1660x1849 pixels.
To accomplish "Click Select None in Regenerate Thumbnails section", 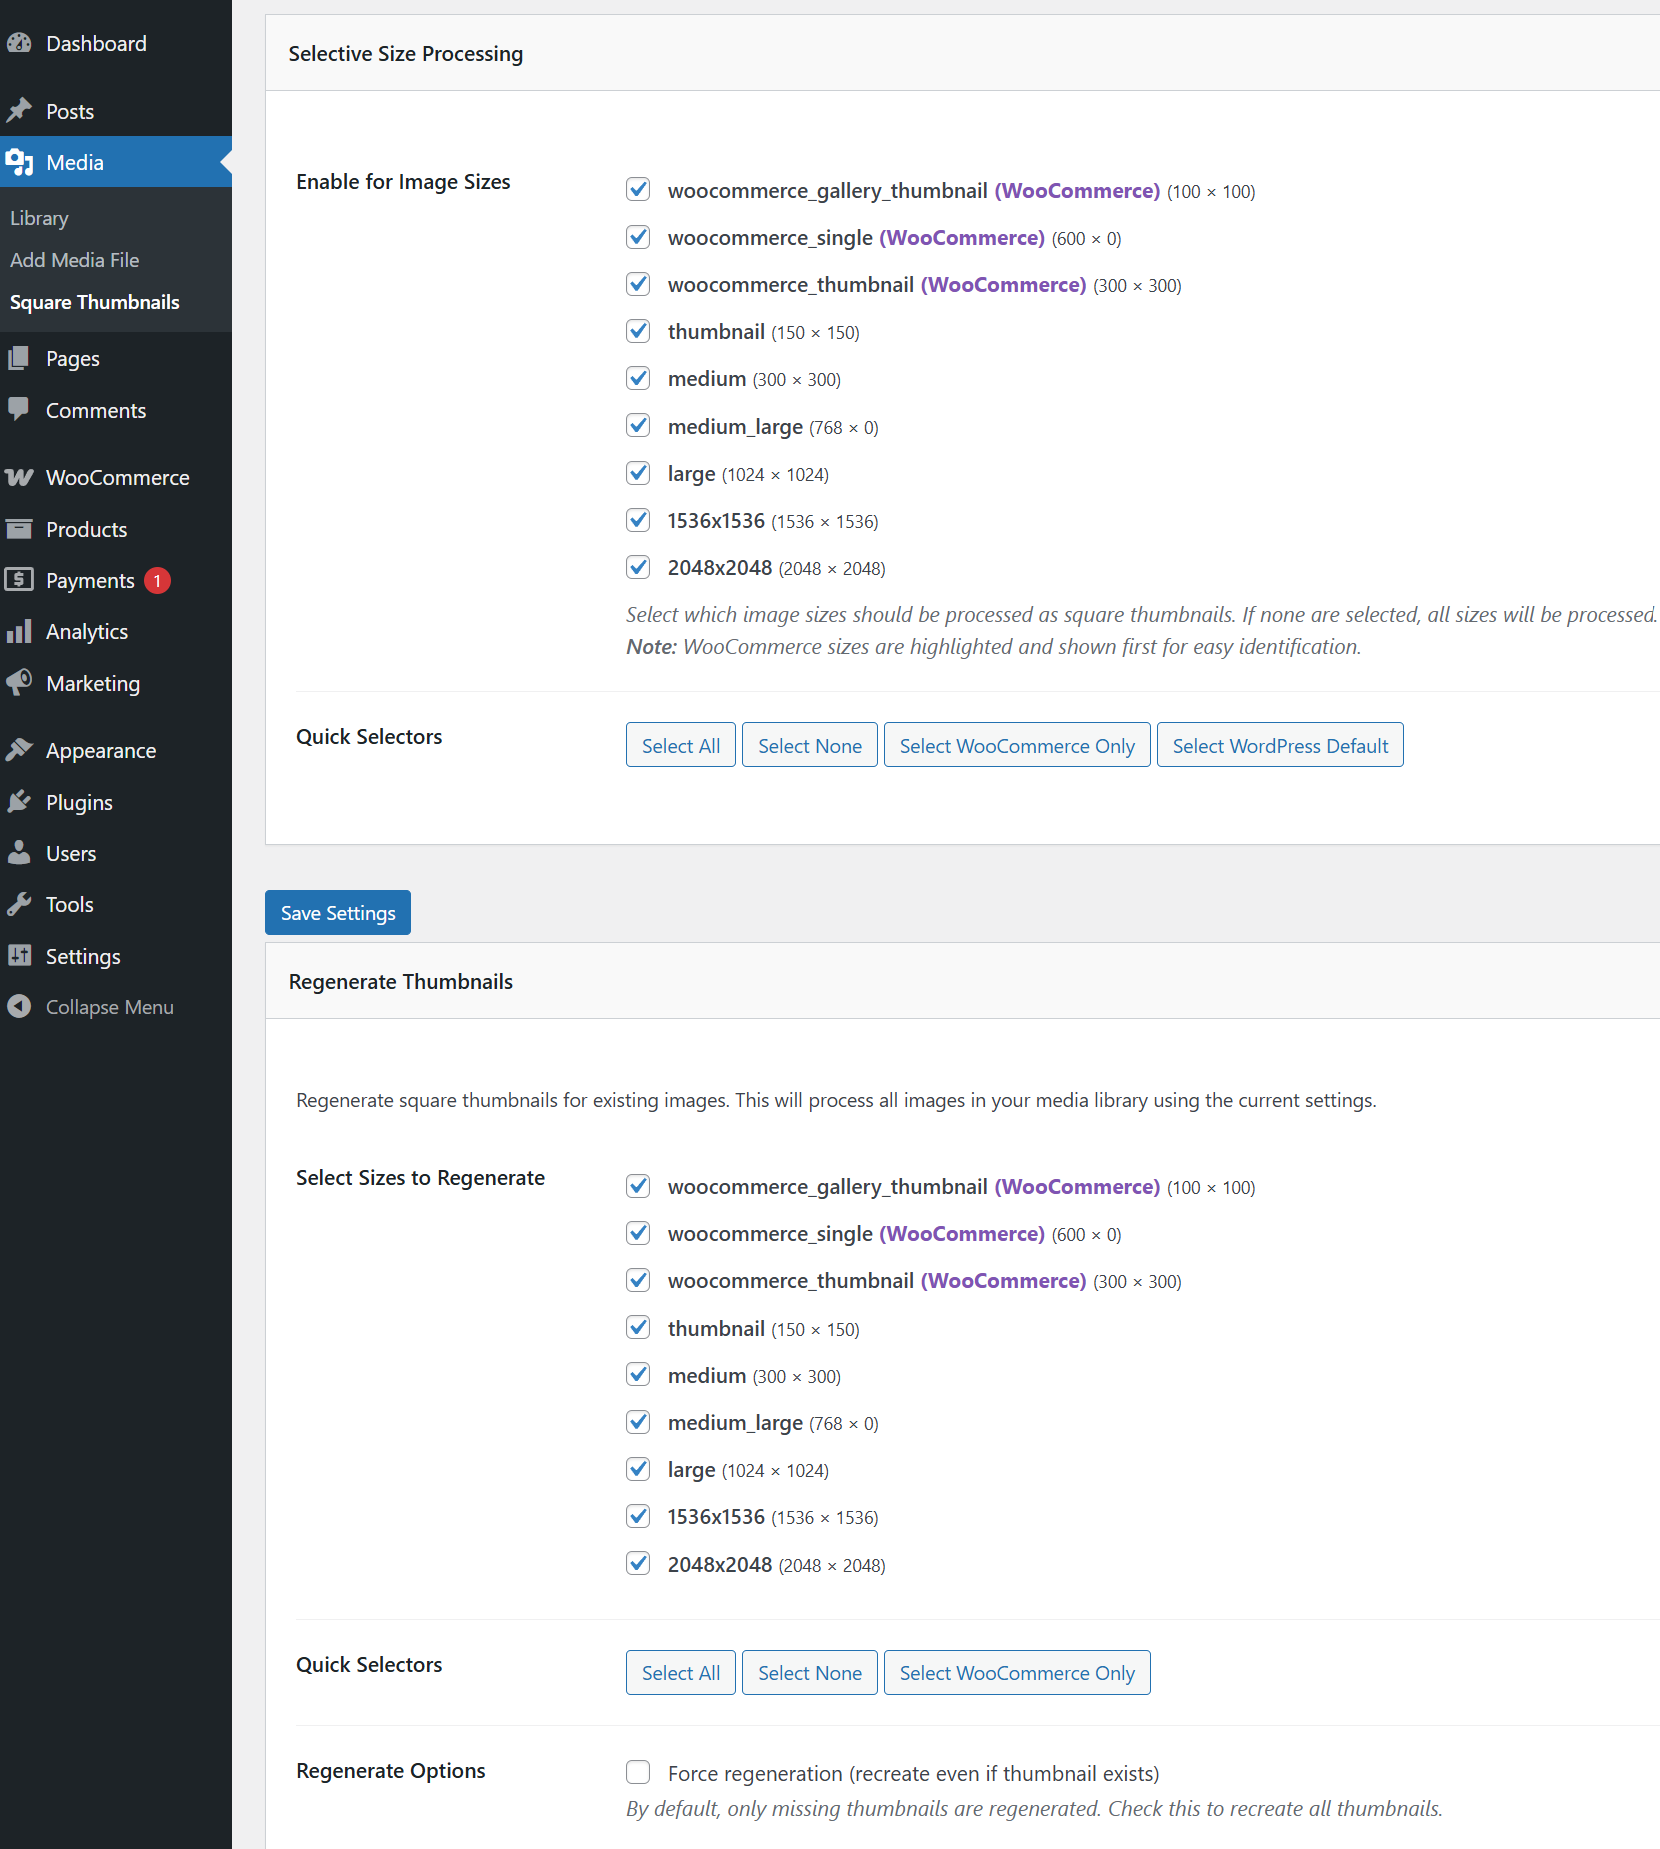I will (x=810, y=1673).
